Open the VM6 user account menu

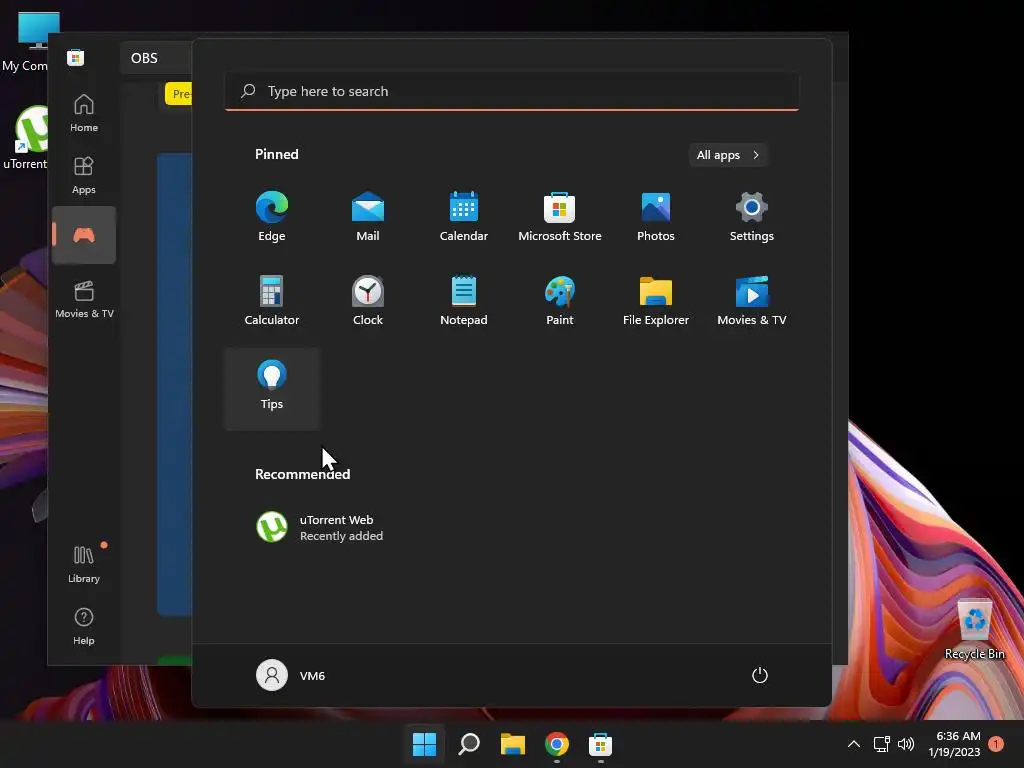point(291,675)
